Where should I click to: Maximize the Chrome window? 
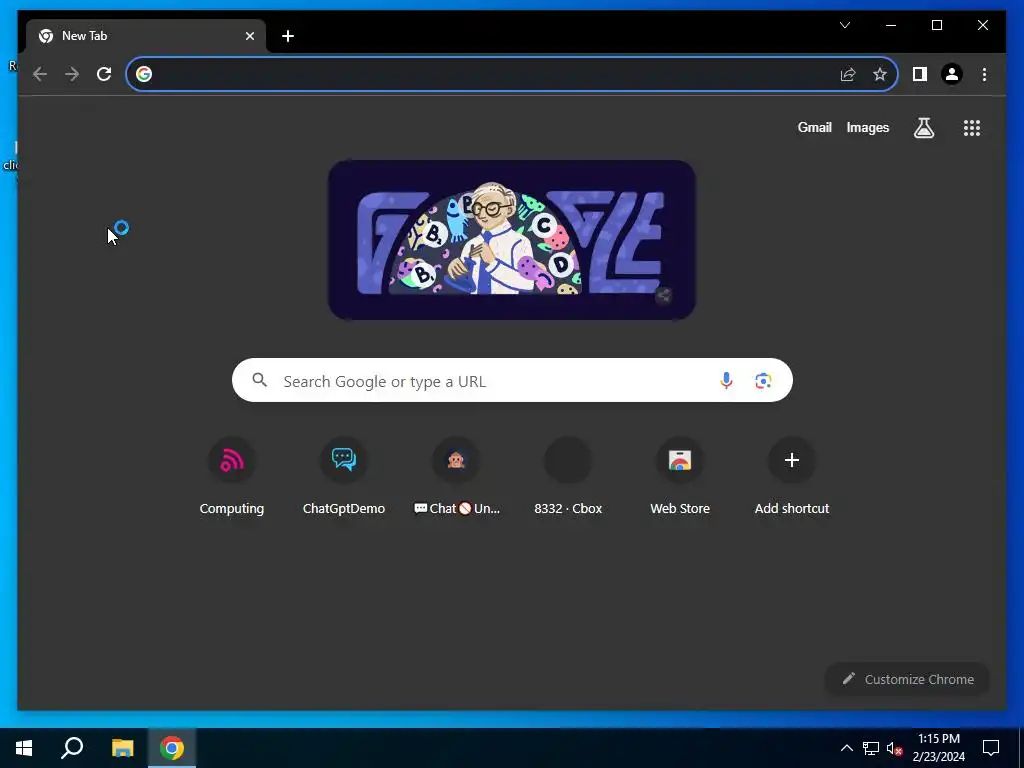pyautogui.click(x=936, y=25)
